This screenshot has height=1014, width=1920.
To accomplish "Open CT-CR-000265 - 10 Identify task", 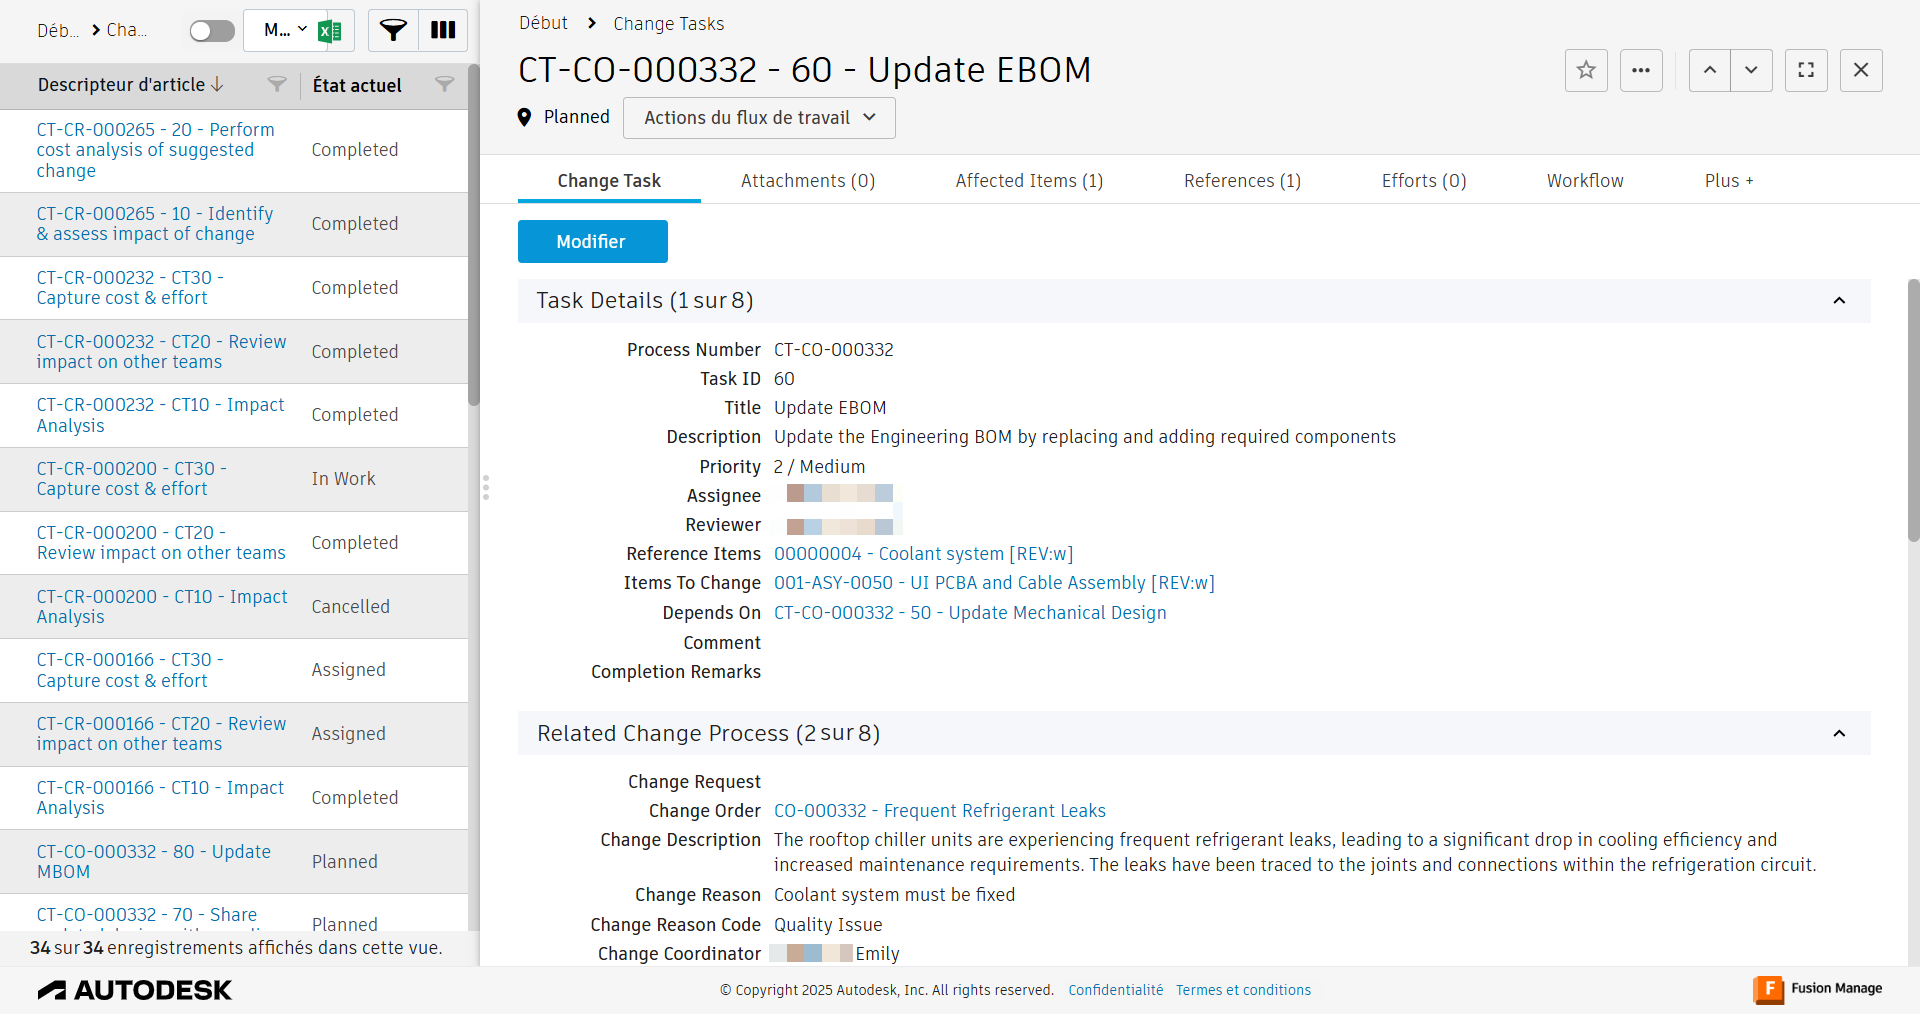I will click(x=155, y=224).
